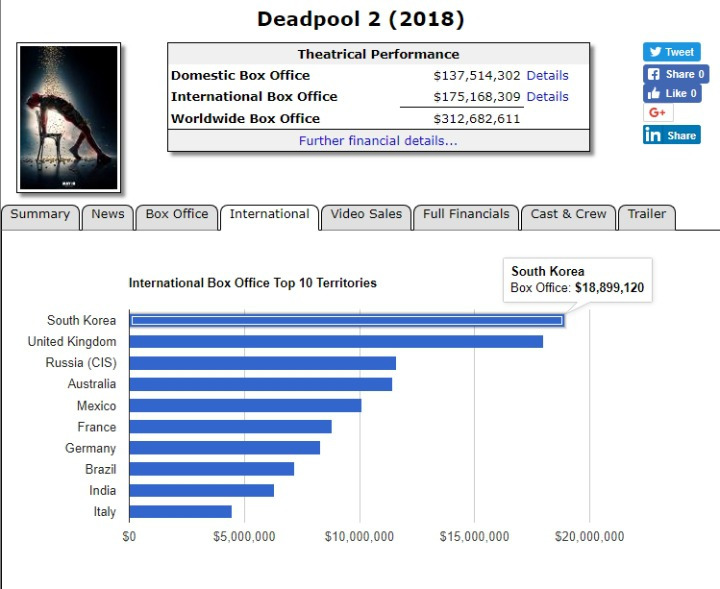Click the $137,514,302 domestic value
720x589 pixels.
pos(477,75)
